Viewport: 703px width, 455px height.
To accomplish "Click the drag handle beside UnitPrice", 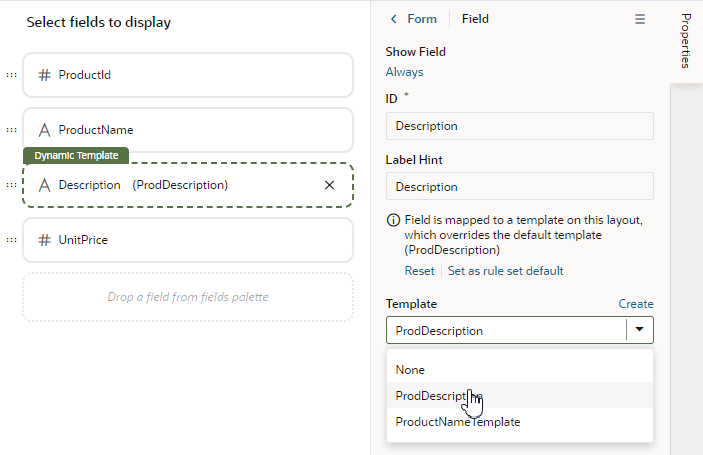I will click(x=11, y=240).
